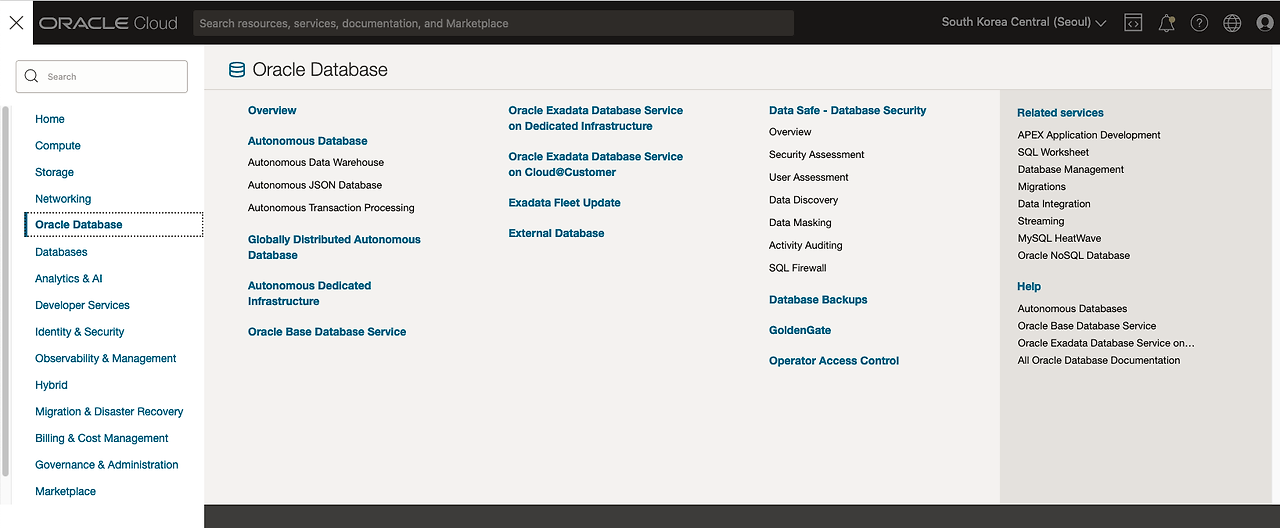Open Cloud Shell developer tools icon
1280x528 pixels.
1133,23
